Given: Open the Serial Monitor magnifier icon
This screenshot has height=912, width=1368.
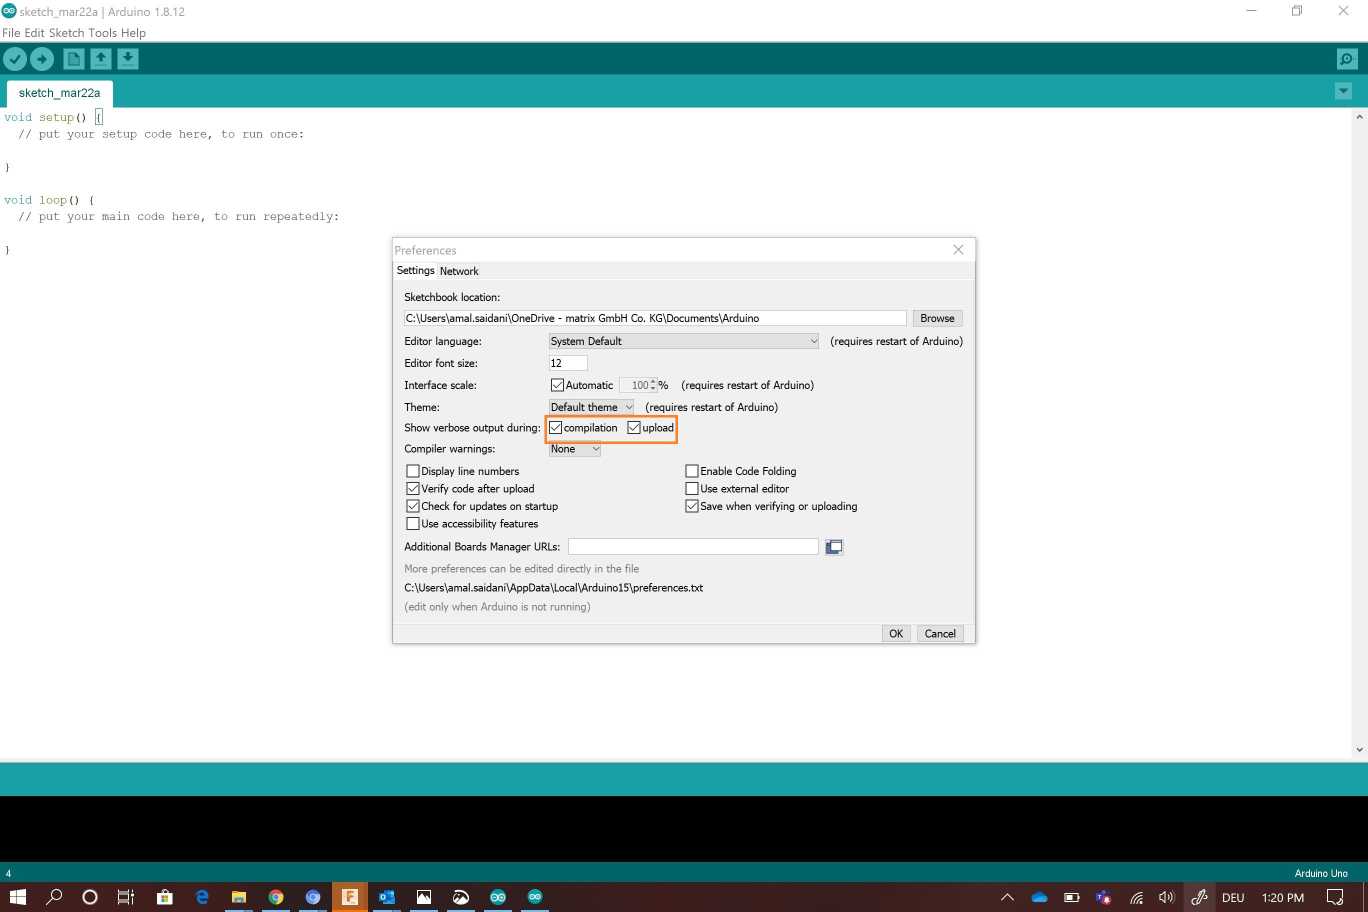Looking at the screenshot, I should click(x=1347, y=59).
